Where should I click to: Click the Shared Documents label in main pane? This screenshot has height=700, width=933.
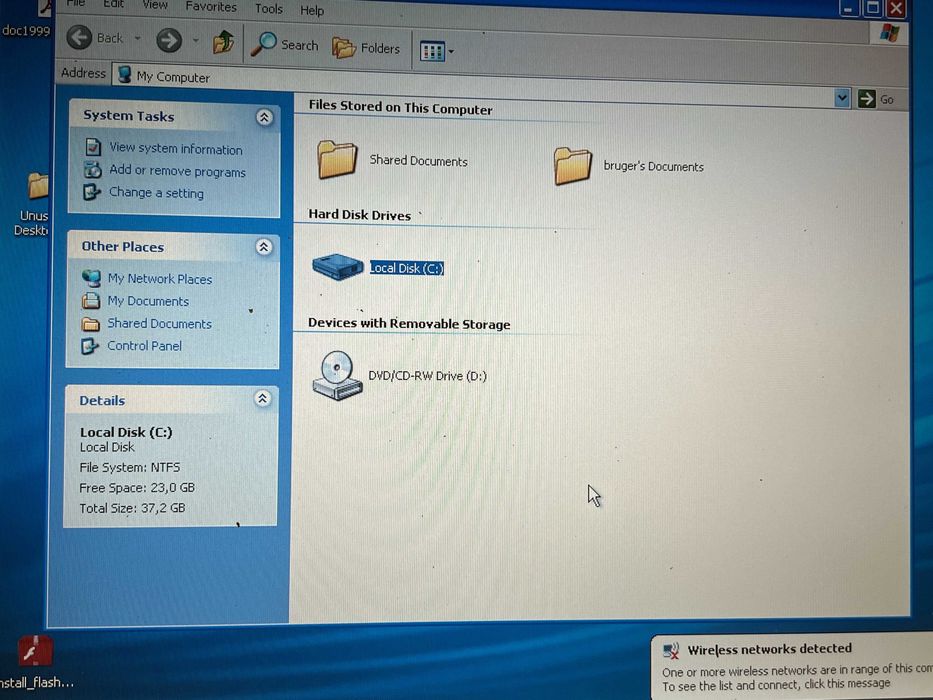(418, 161)
